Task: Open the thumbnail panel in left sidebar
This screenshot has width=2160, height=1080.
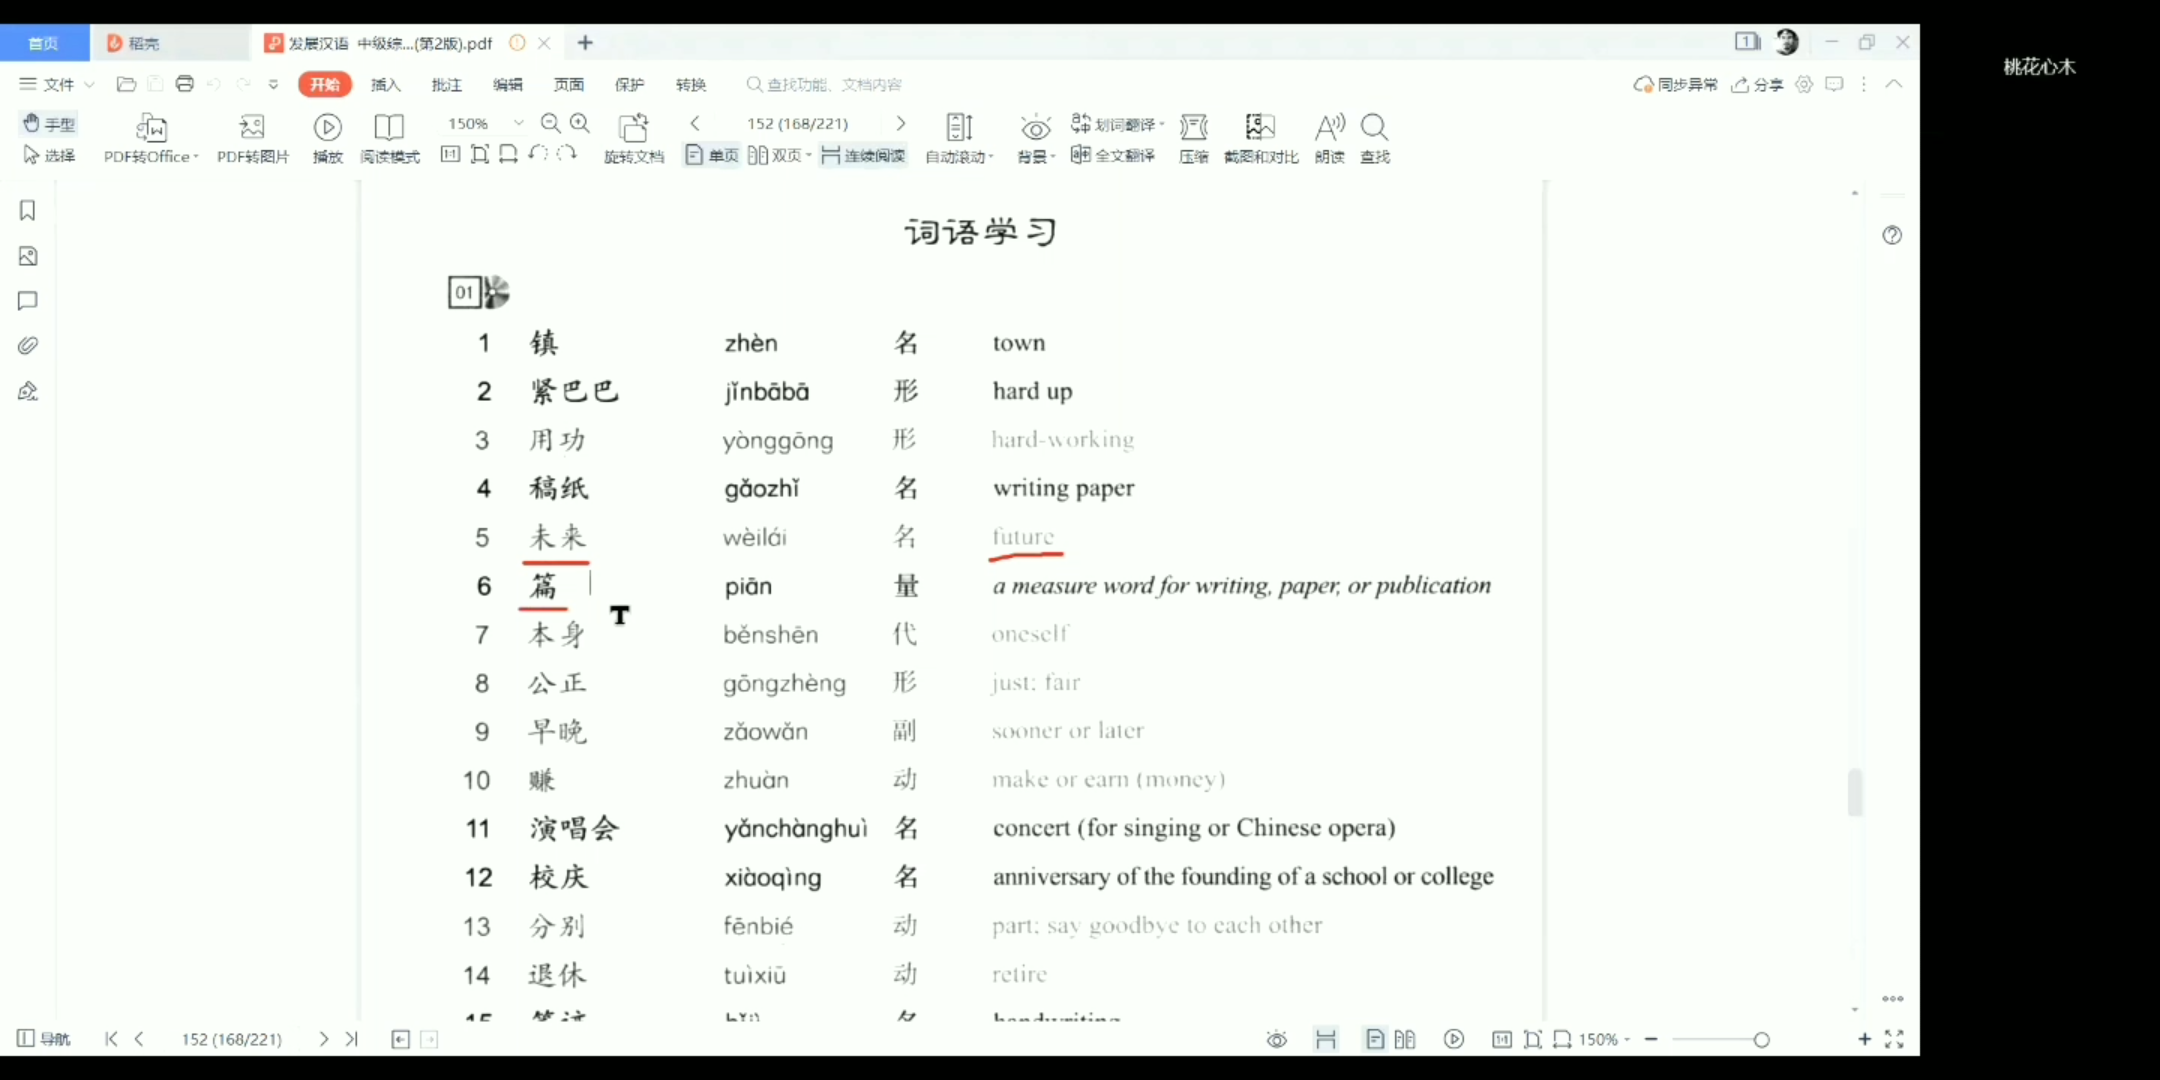Action: pyautogui.click(x=28, y=256)
